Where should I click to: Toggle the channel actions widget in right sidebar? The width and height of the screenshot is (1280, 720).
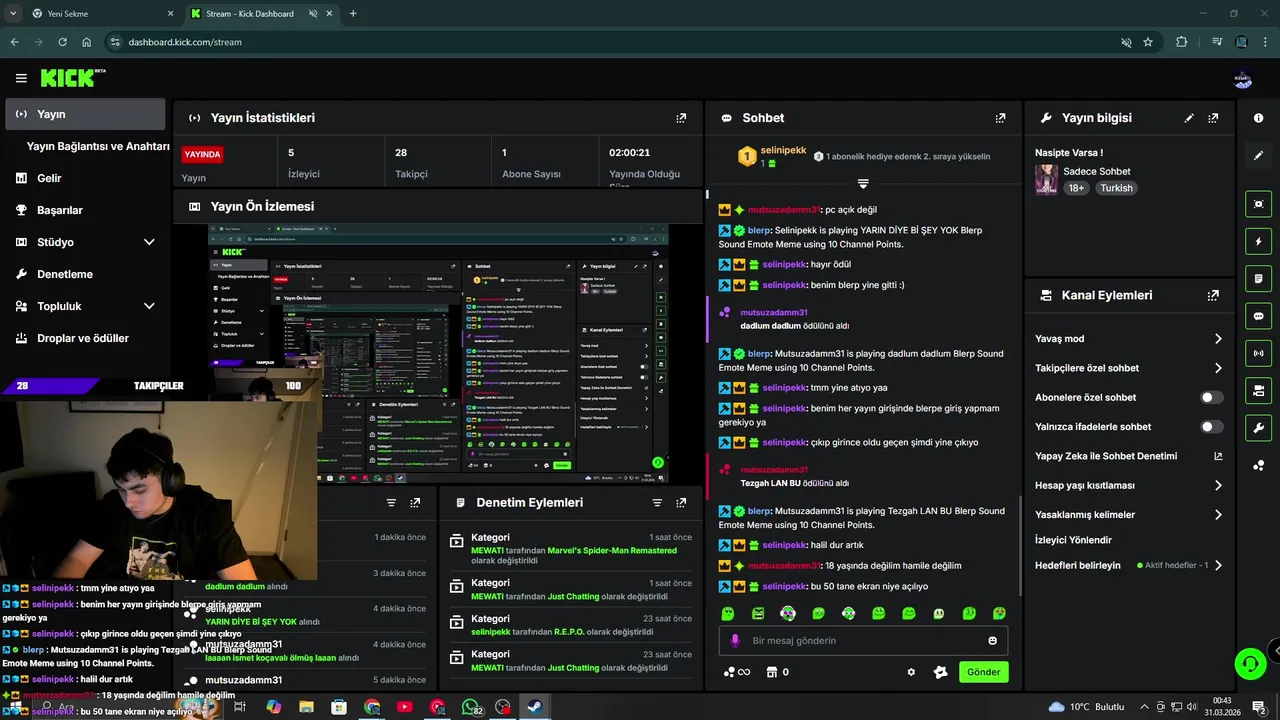click(x=1258, y=390)
